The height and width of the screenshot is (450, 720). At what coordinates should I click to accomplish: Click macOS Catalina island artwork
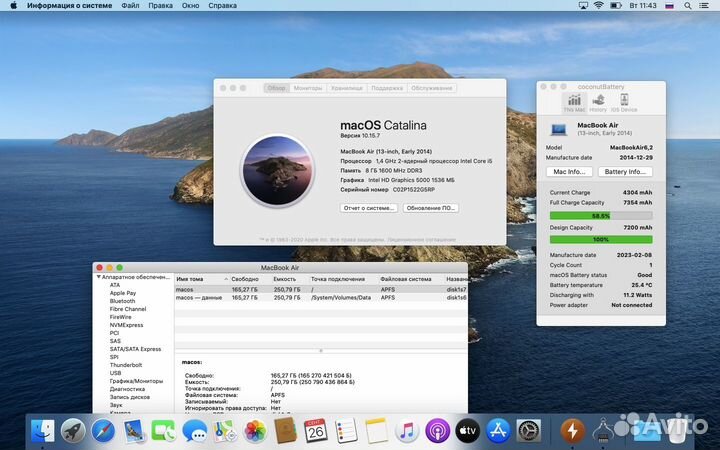click(x=277, y=170)
